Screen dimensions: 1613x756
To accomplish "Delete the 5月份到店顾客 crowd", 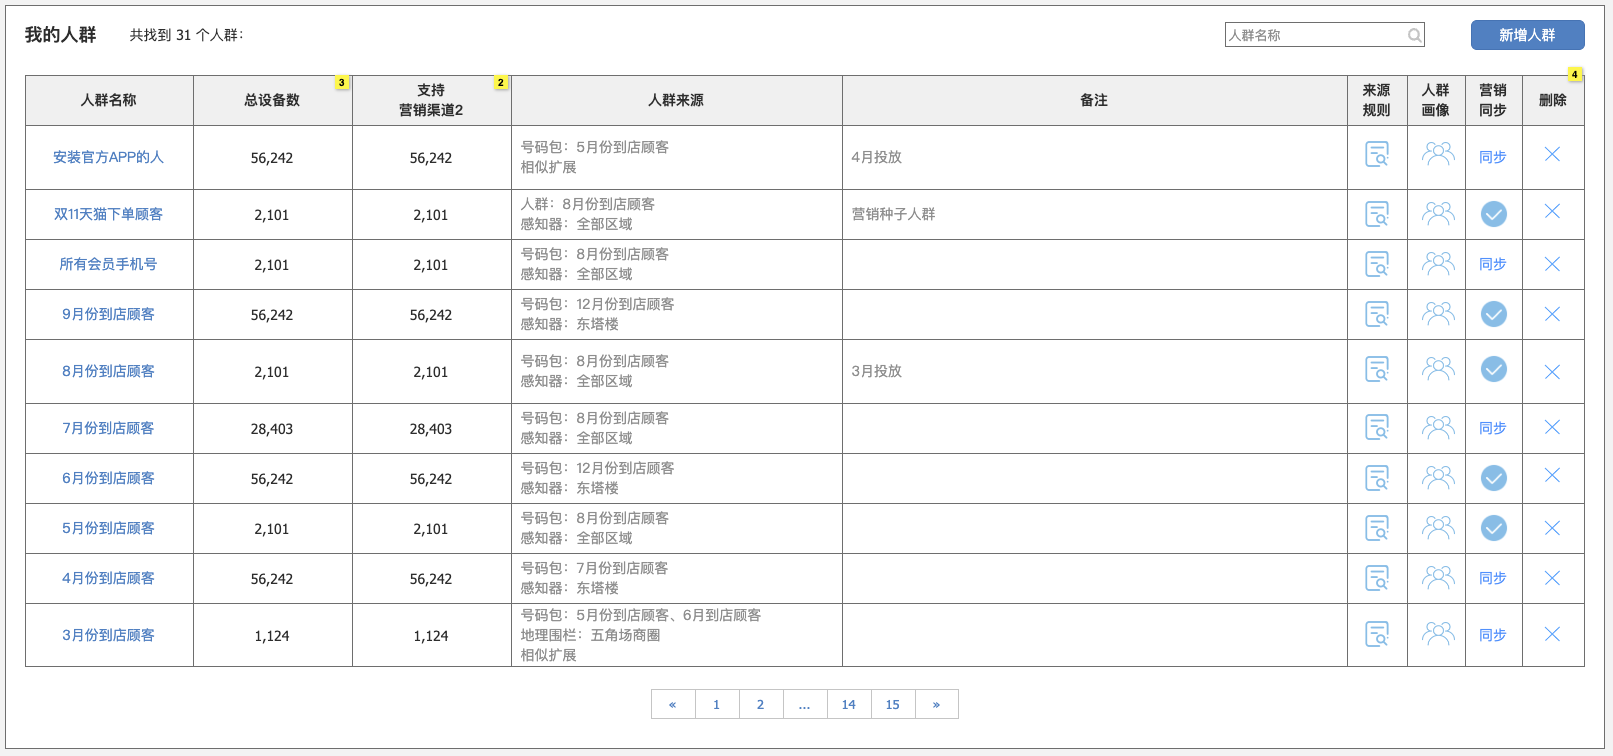I will pyautogui.click(x=1552, y=528).
